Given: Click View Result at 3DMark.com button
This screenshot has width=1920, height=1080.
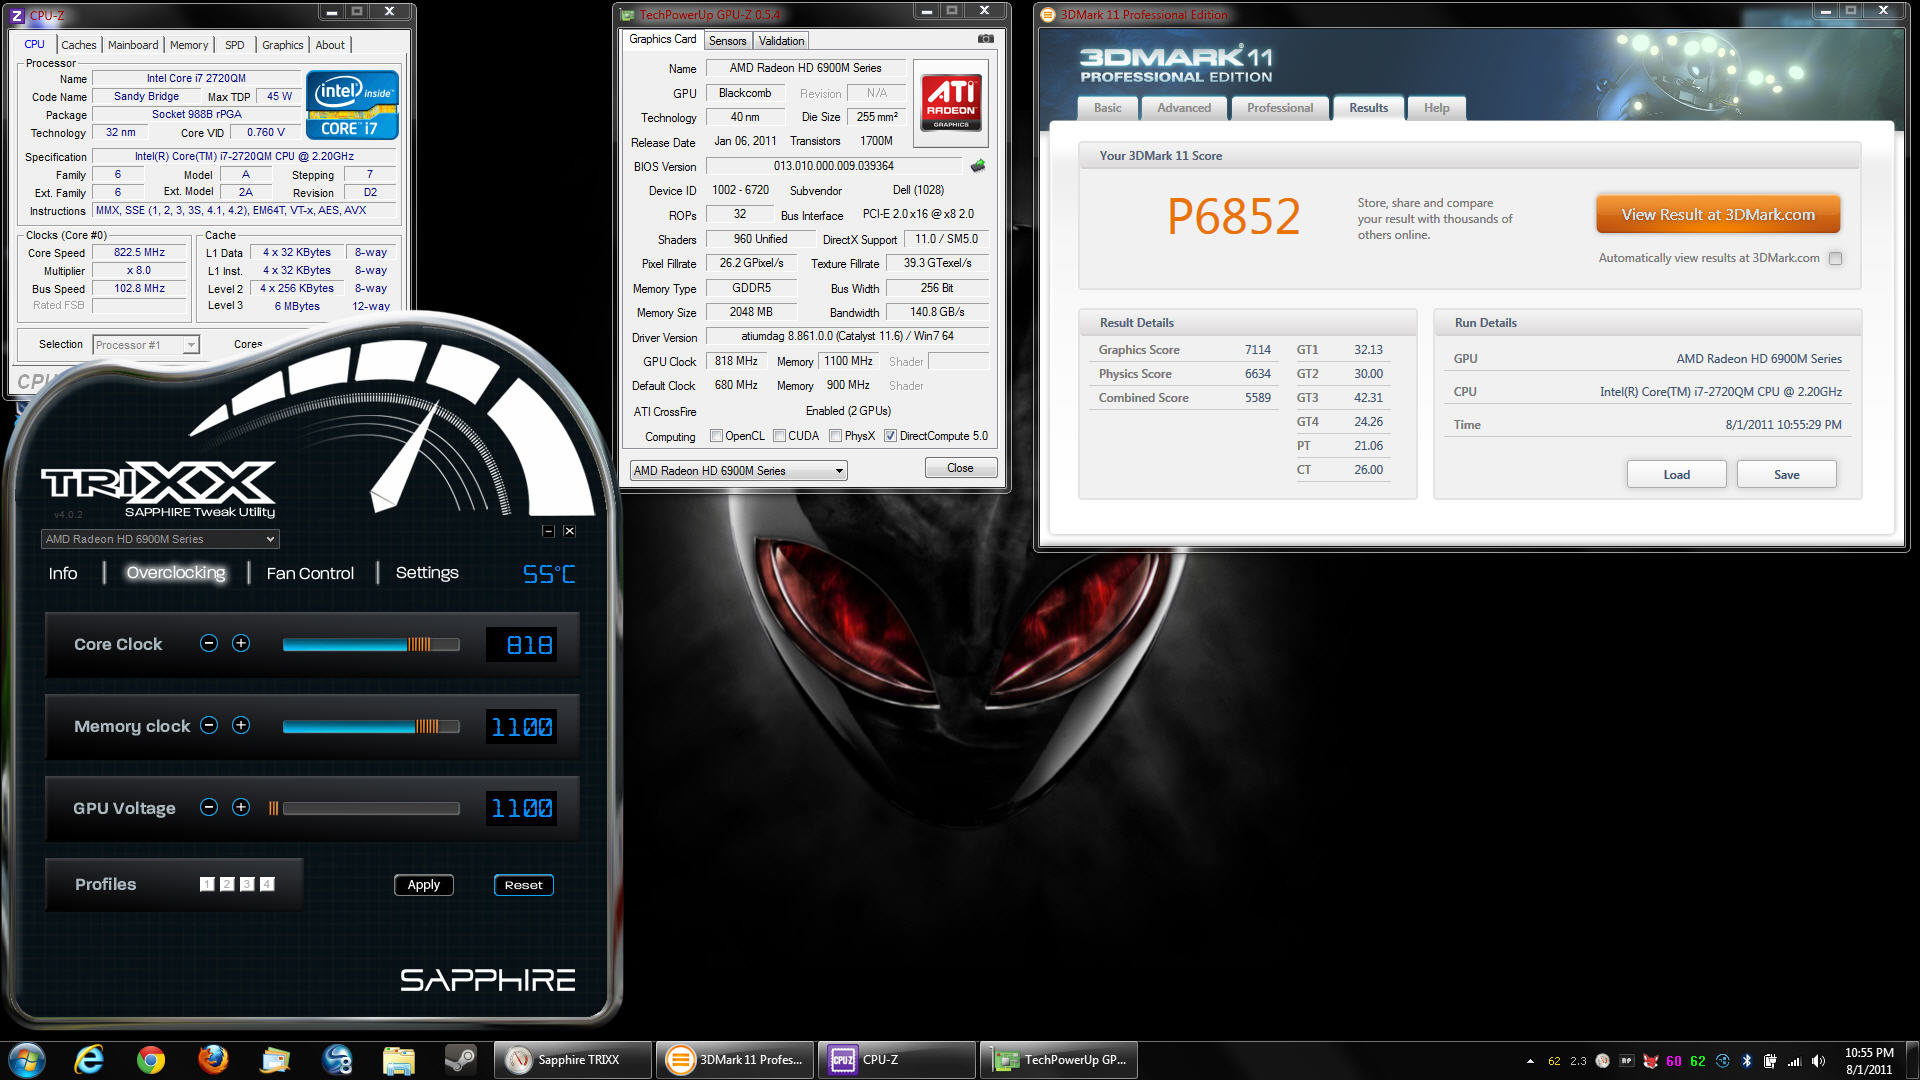Looking at the screenshot, I should coord(1718,214).
